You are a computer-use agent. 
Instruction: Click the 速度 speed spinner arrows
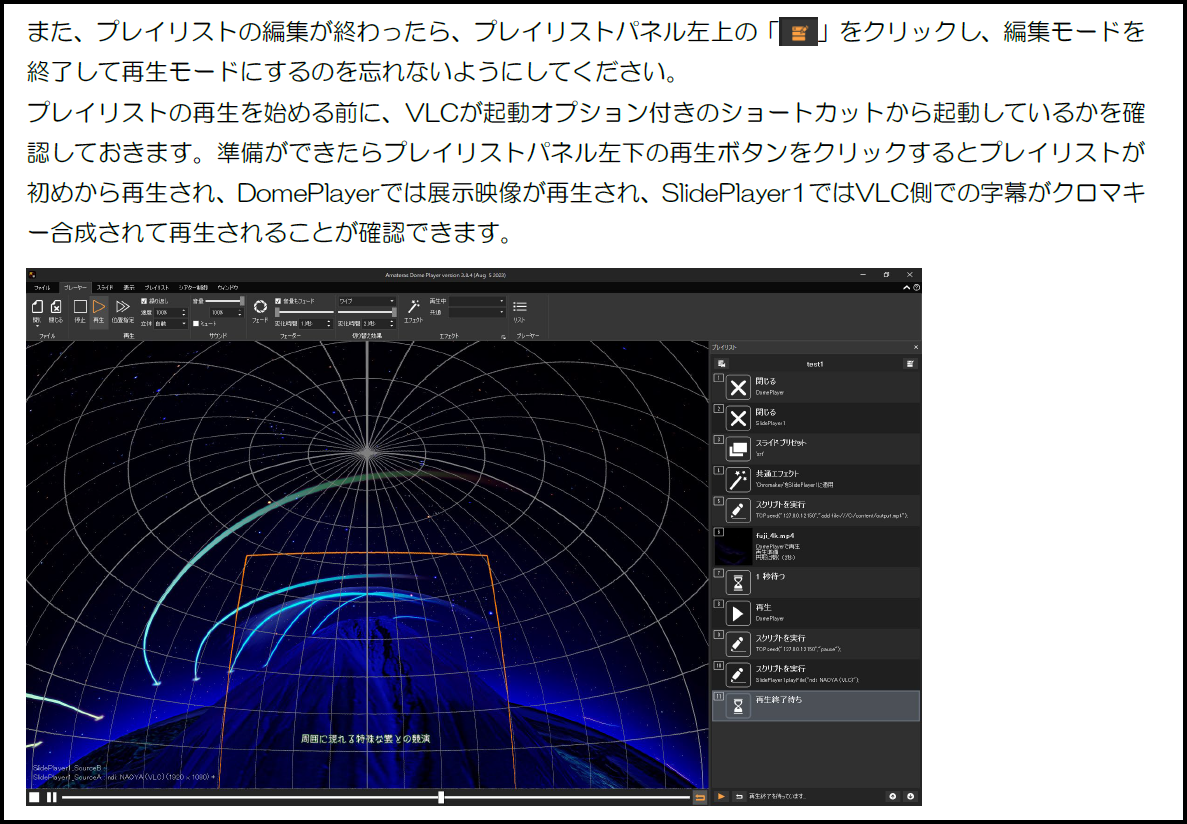click(184, 312)
